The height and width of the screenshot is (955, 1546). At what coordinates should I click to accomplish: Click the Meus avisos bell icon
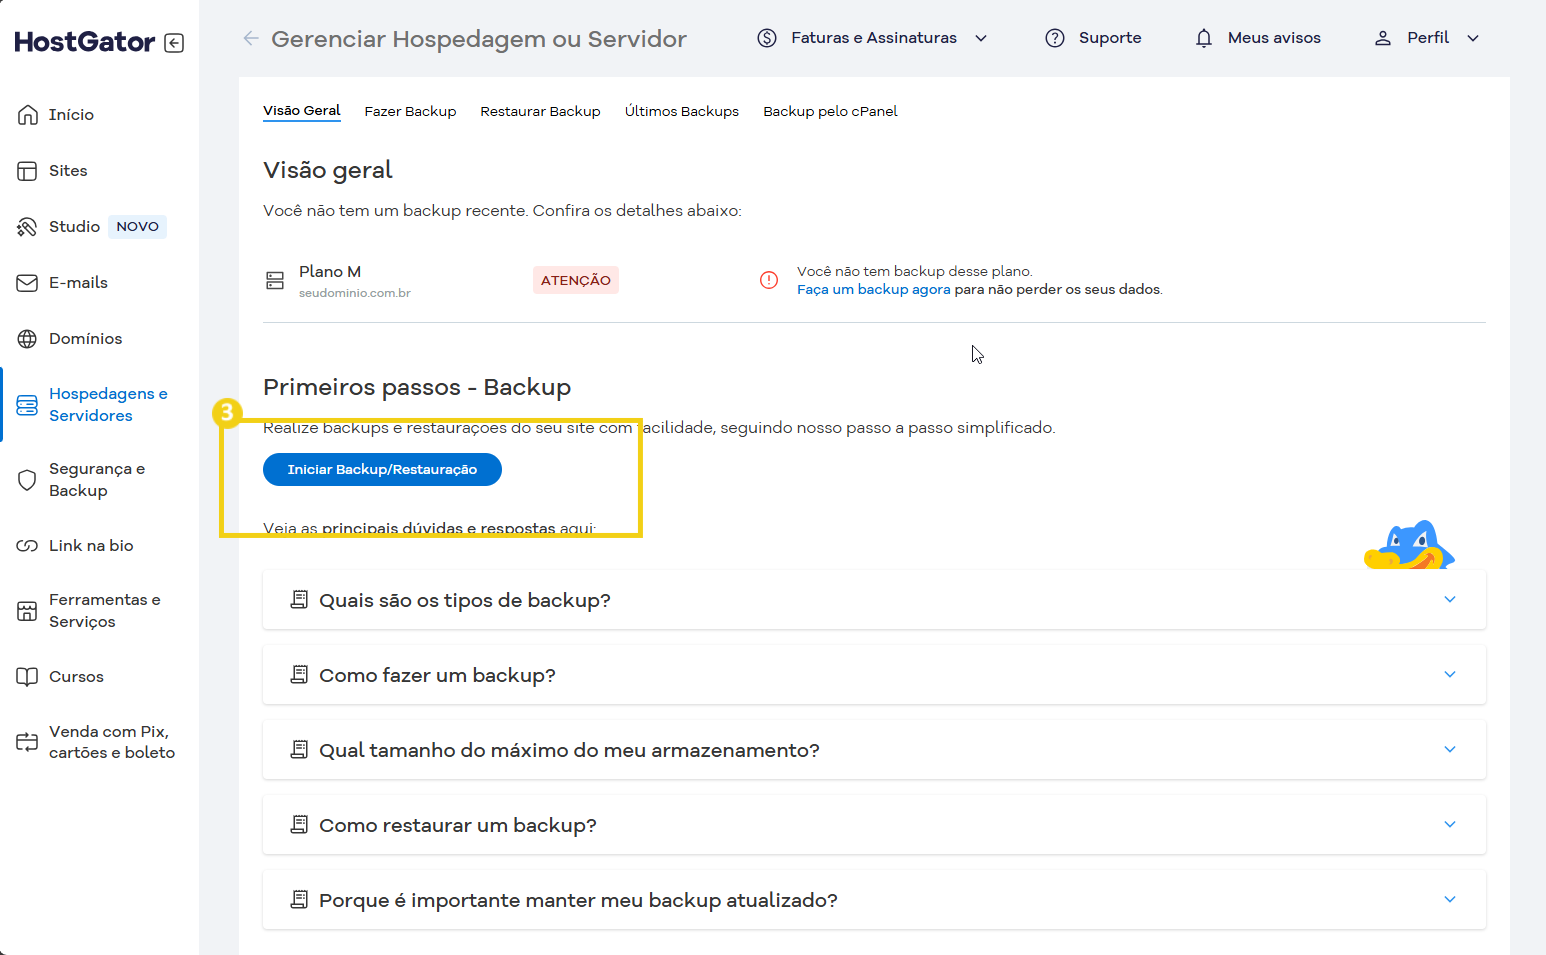[1204, 38]
